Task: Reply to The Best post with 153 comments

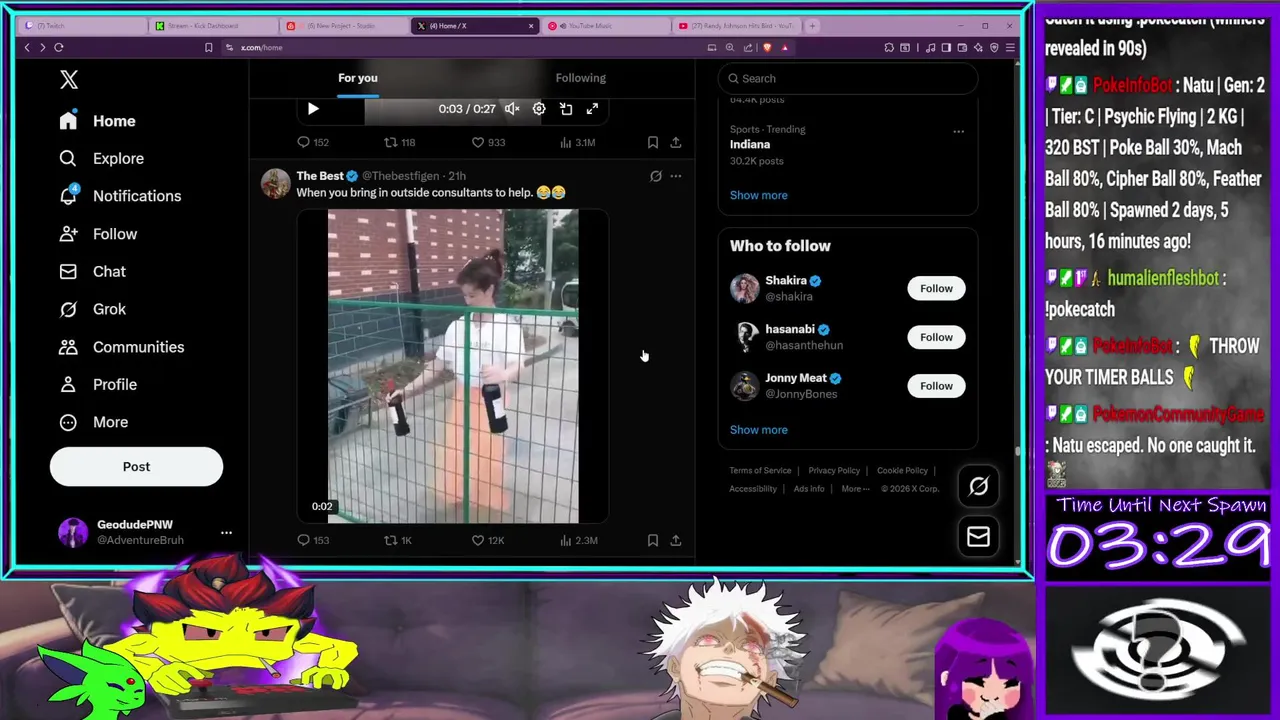Action: (x=312, y=540)
